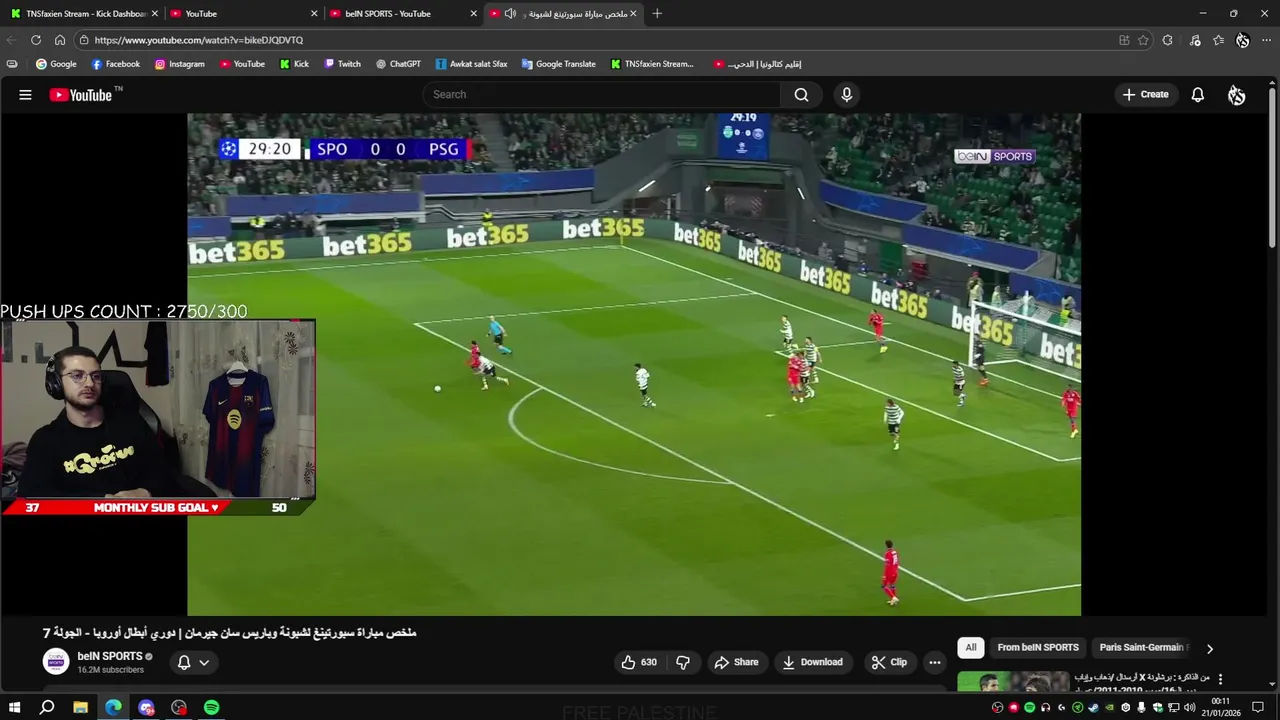Open Windows notification center

pos(1258,707)
